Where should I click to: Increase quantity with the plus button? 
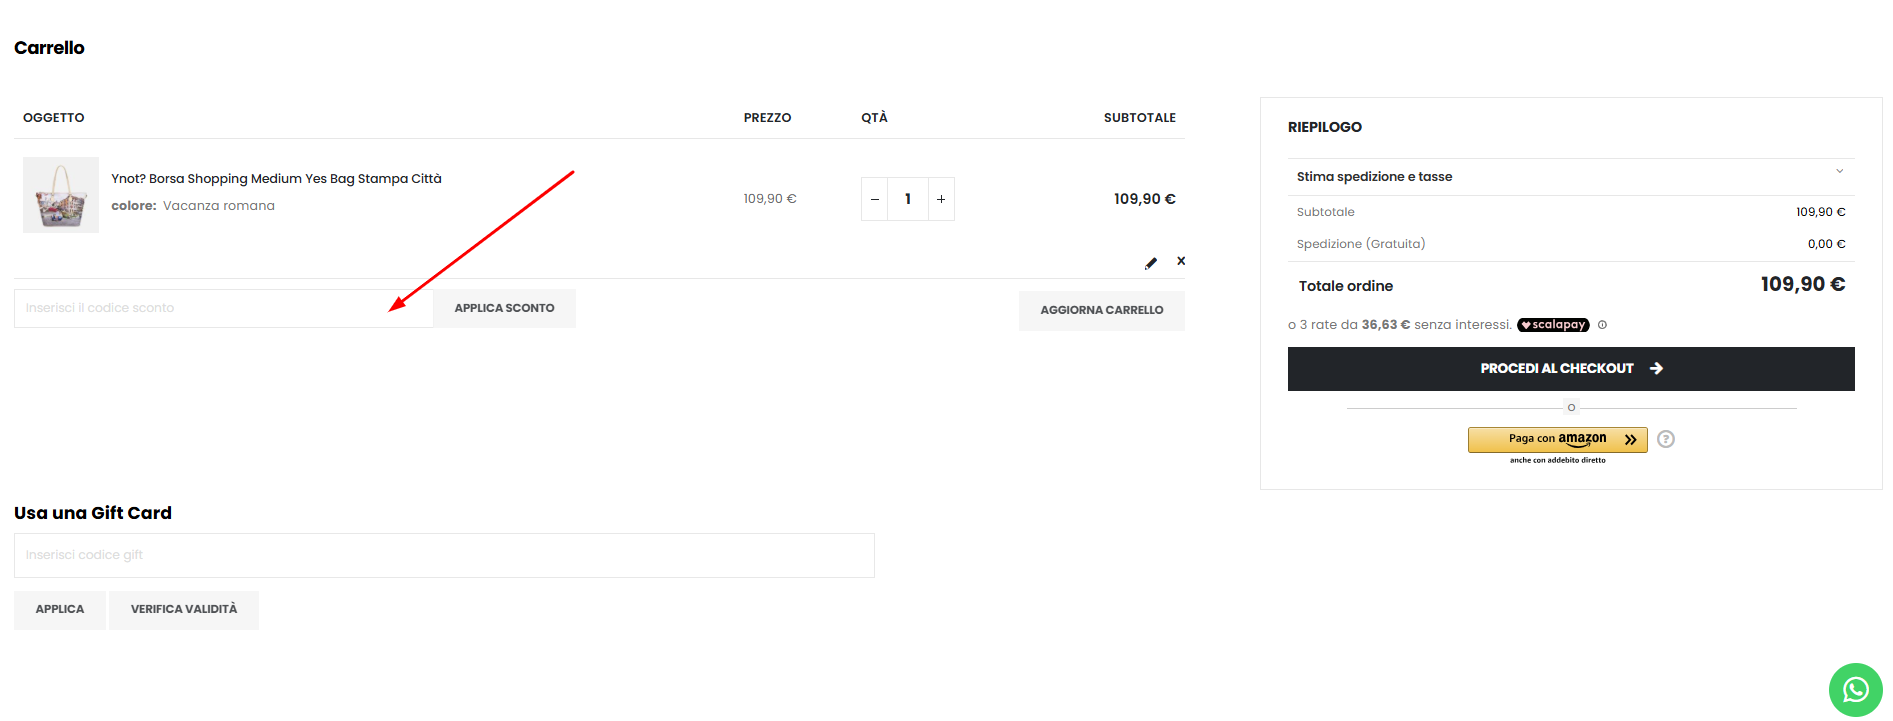(941, 199)
